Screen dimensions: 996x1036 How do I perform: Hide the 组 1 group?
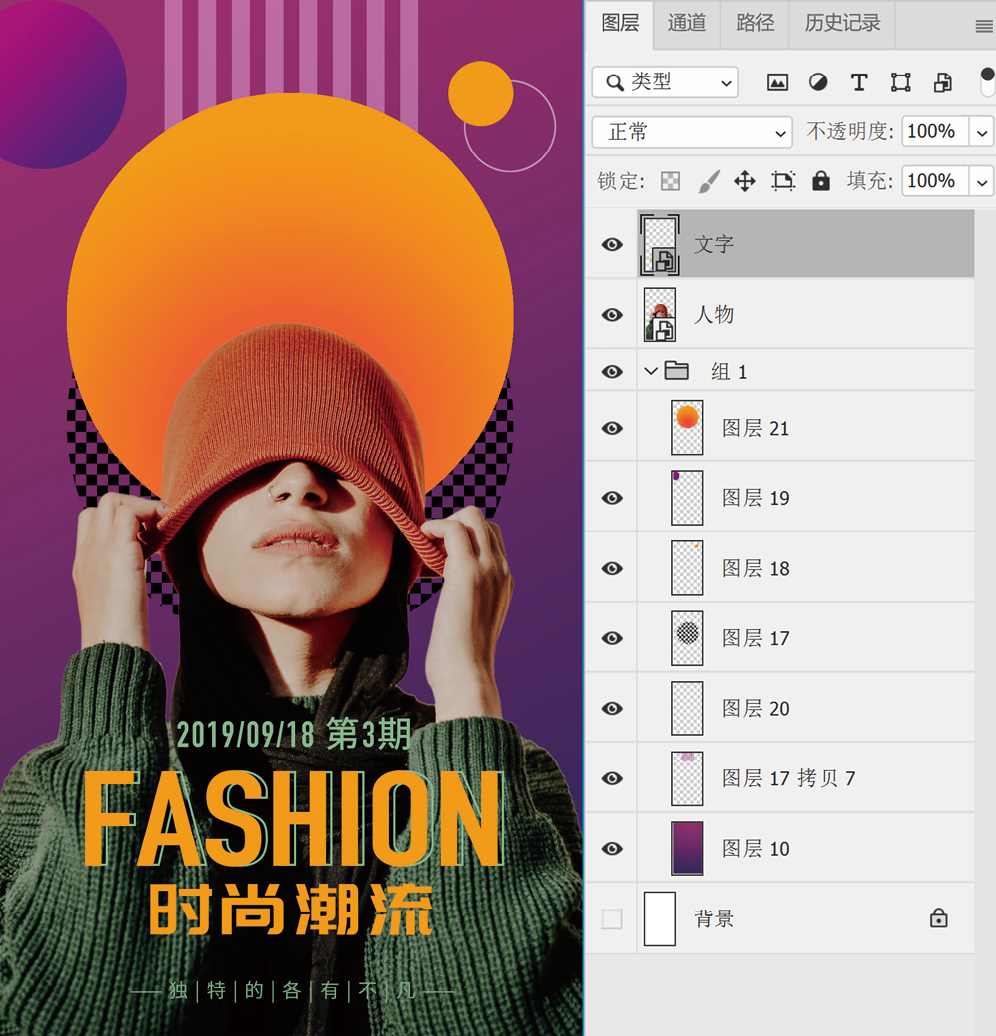click(612, 371)
